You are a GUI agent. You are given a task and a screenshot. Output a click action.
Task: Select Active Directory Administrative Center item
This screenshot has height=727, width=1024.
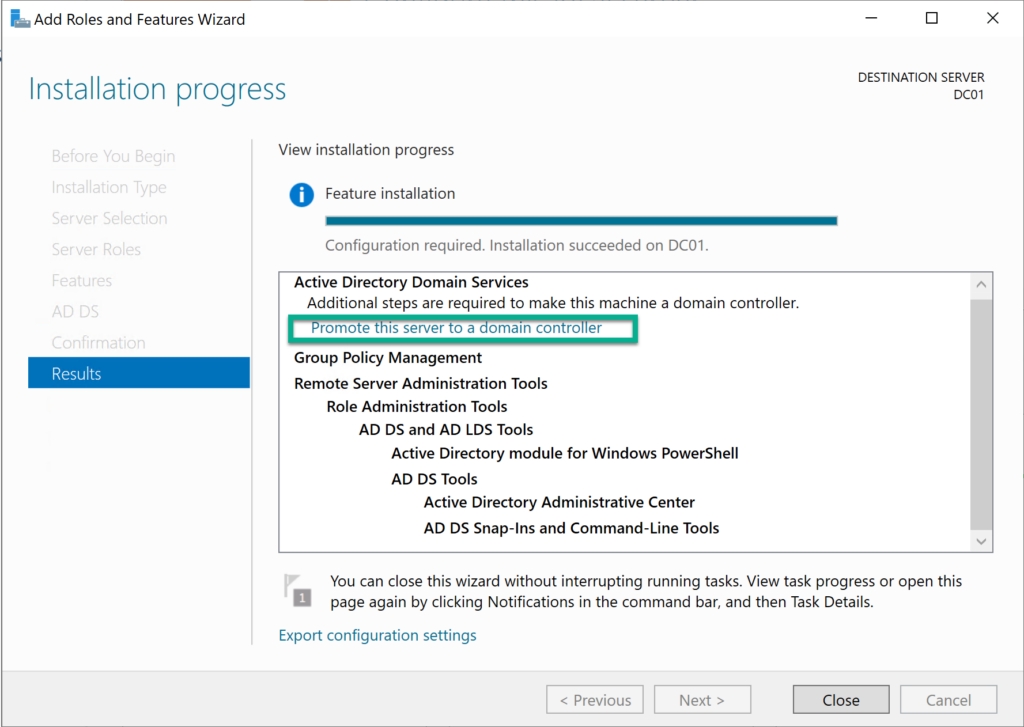click(x=558, y=501)
